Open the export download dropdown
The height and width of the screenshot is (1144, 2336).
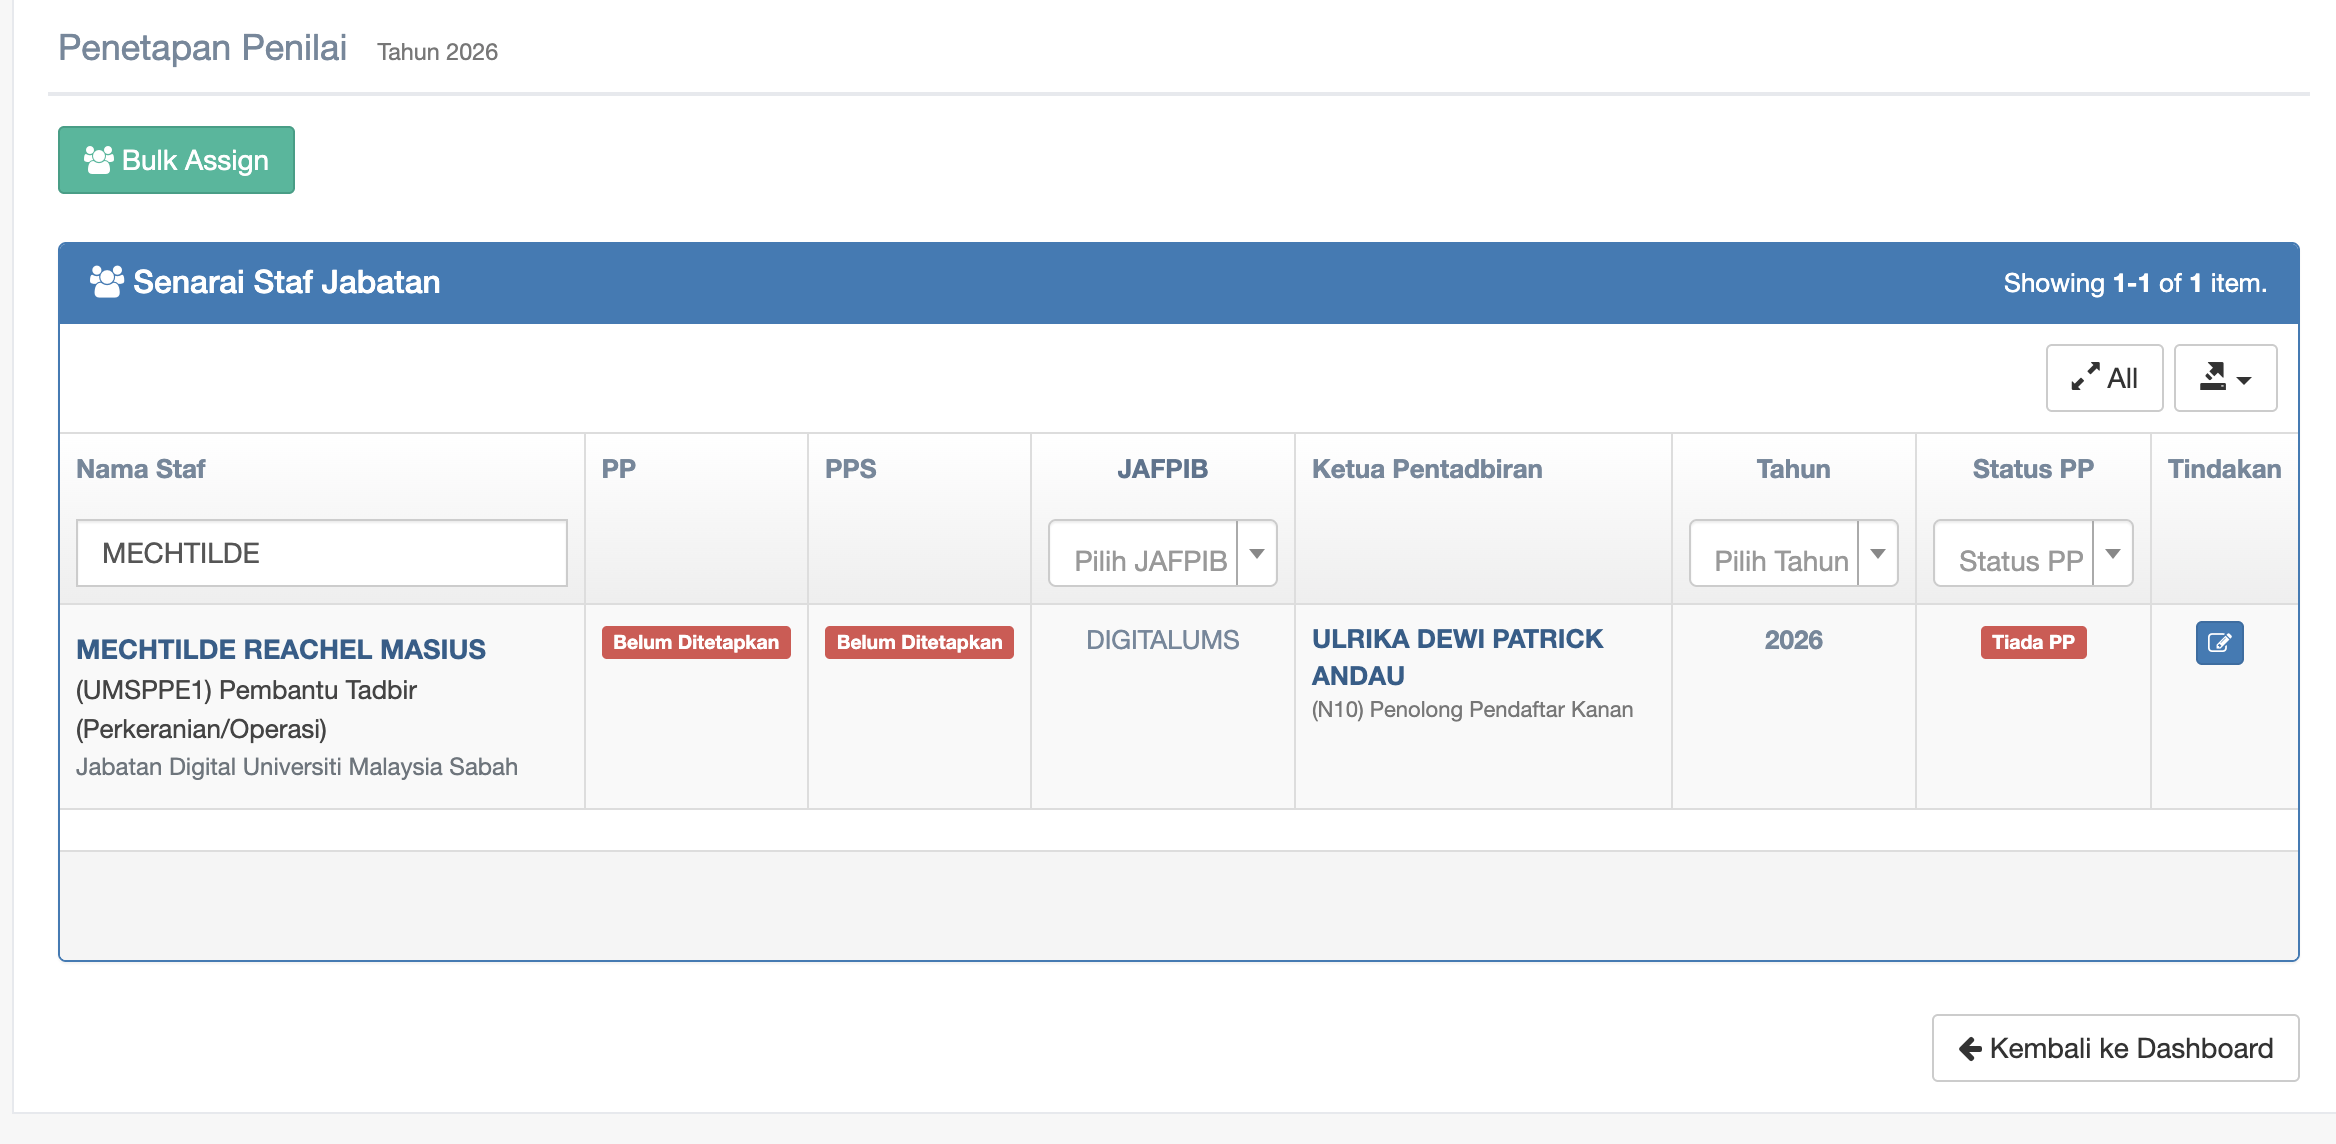(x=2225, y=378)
